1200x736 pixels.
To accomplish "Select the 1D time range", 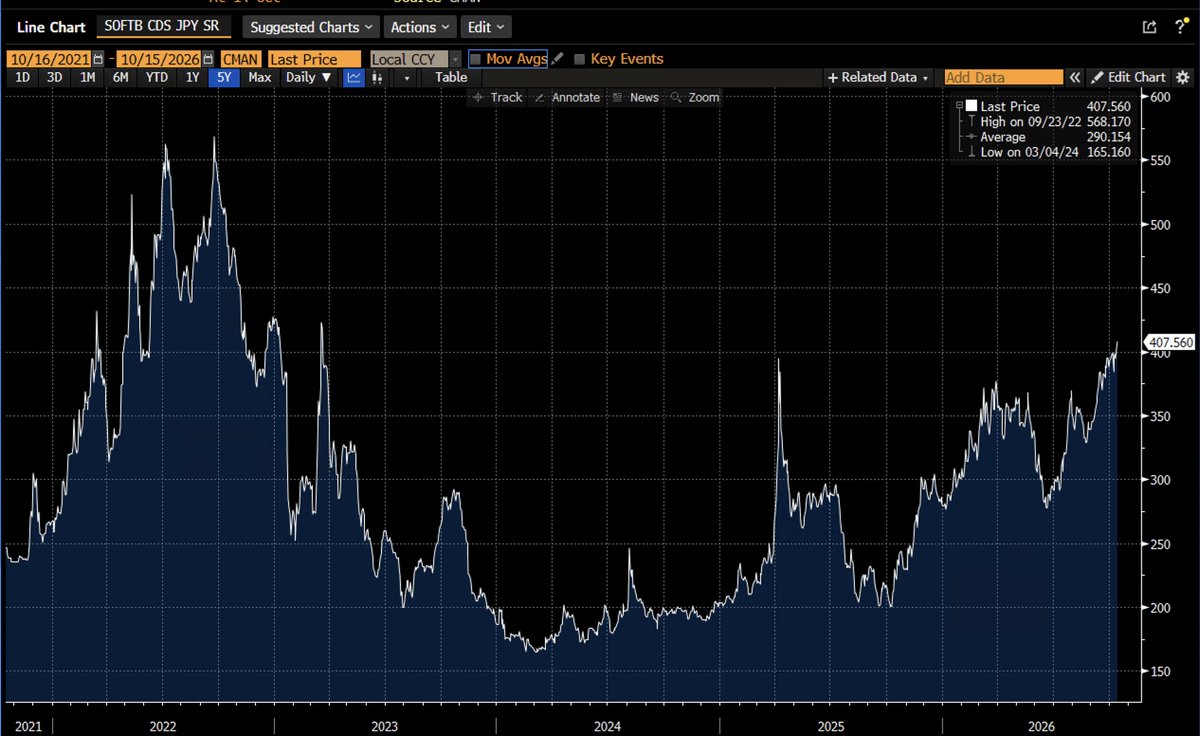I will tap(21, 77).
